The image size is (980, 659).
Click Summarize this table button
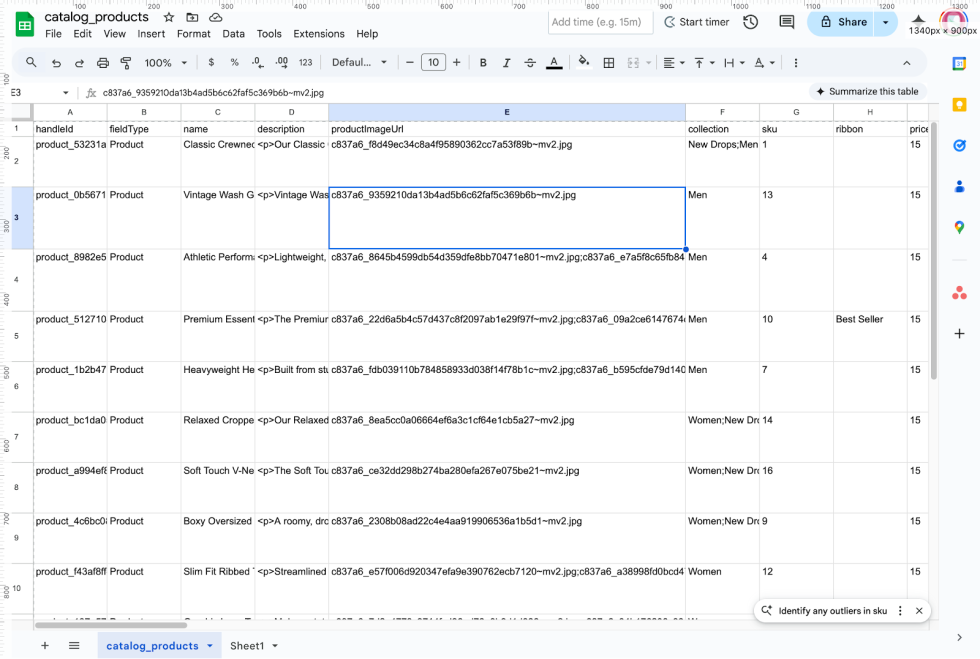click(x=867, y=92)
